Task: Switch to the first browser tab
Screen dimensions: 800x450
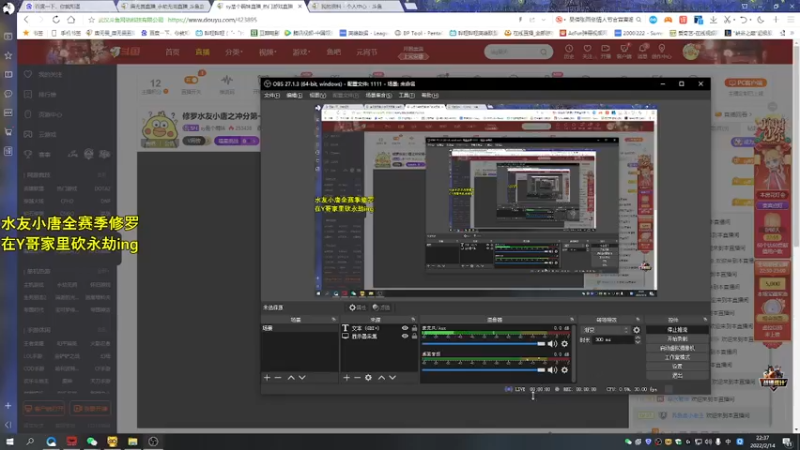Action: pos(66,6)
